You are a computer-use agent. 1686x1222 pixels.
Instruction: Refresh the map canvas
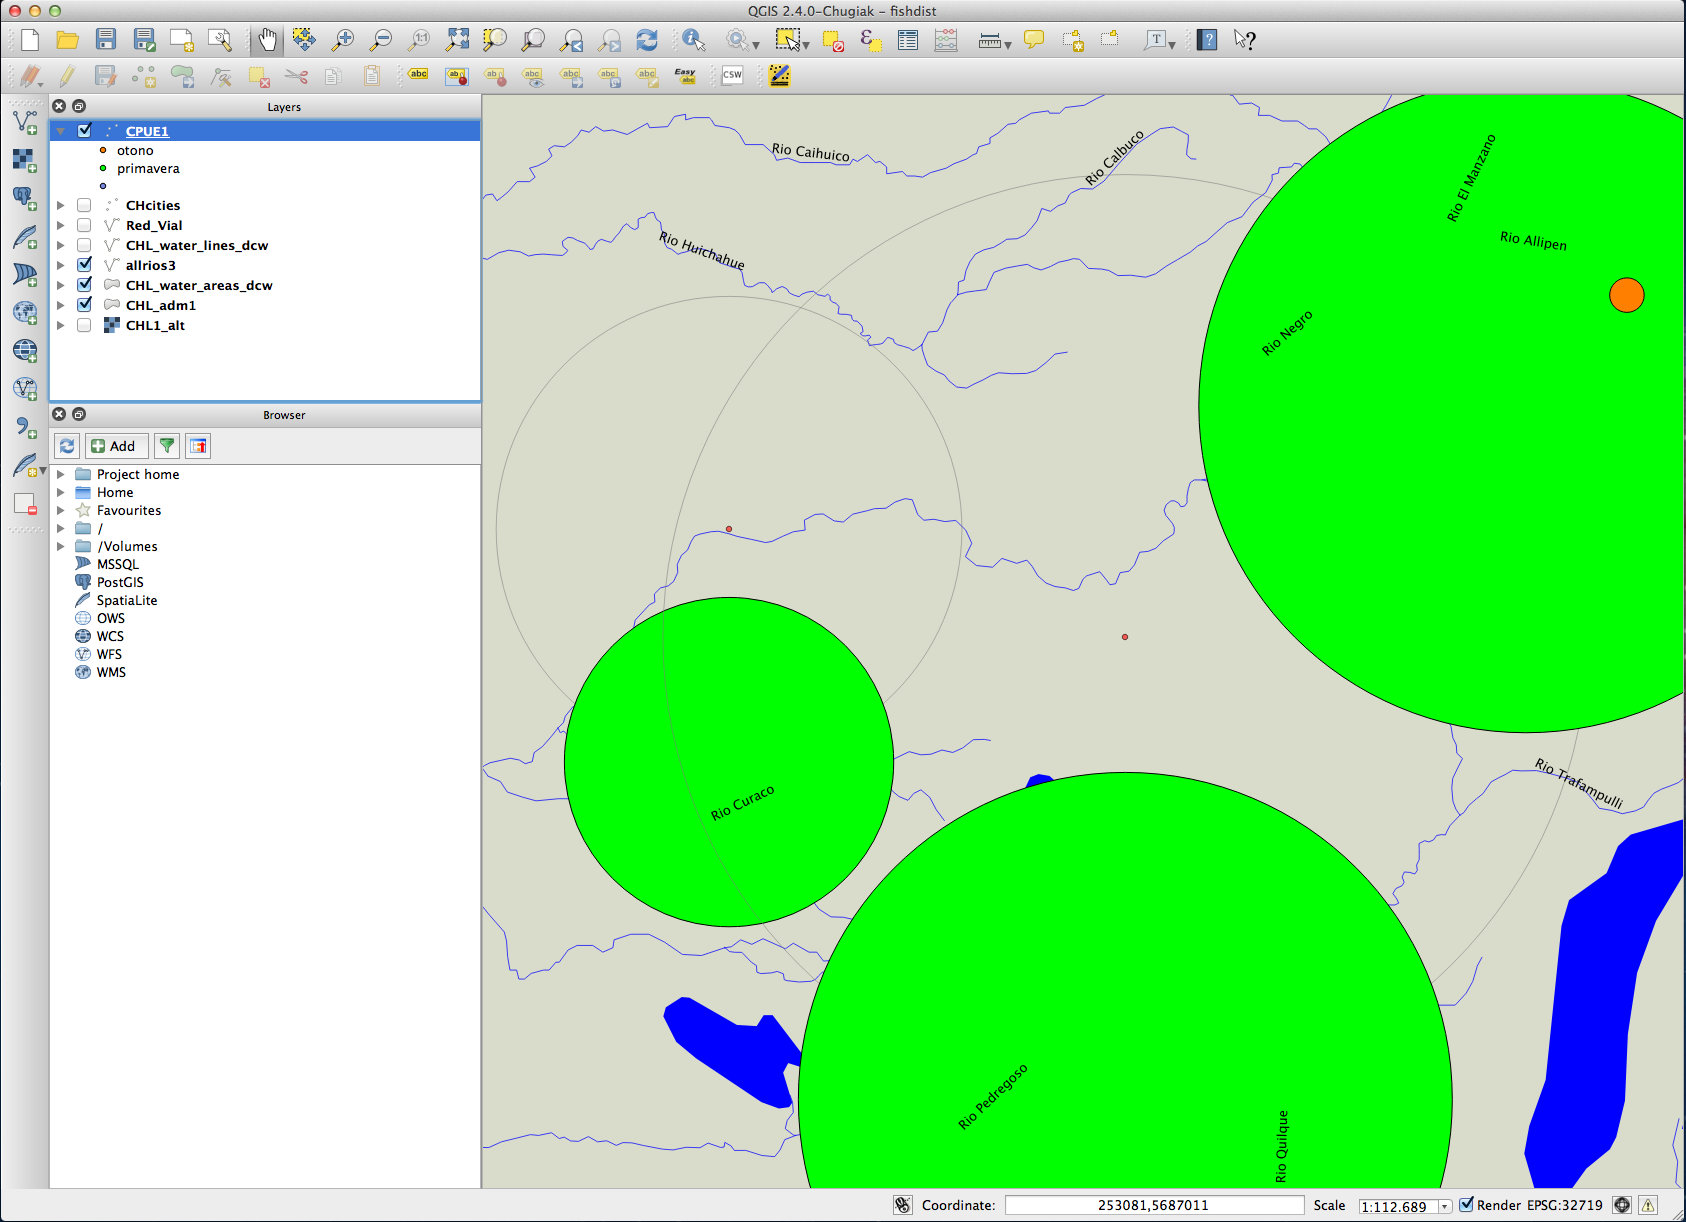click(x=647, y=40)
